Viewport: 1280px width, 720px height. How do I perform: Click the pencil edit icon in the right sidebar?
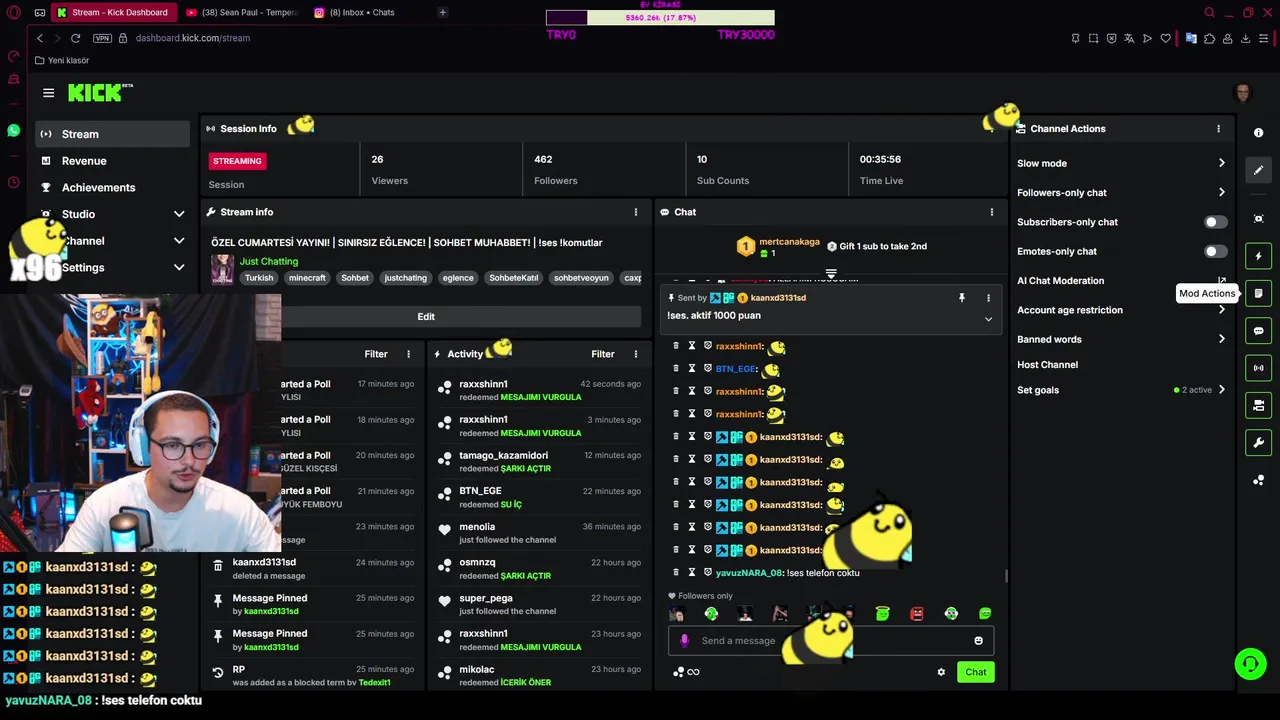coord(1259,170)
